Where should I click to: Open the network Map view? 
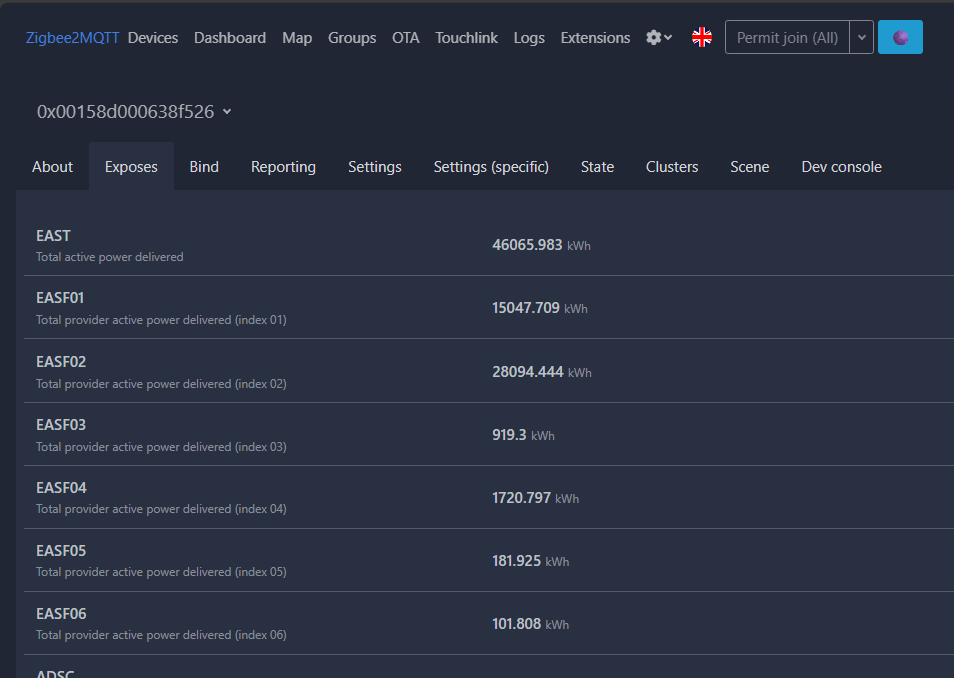(297, 38)
